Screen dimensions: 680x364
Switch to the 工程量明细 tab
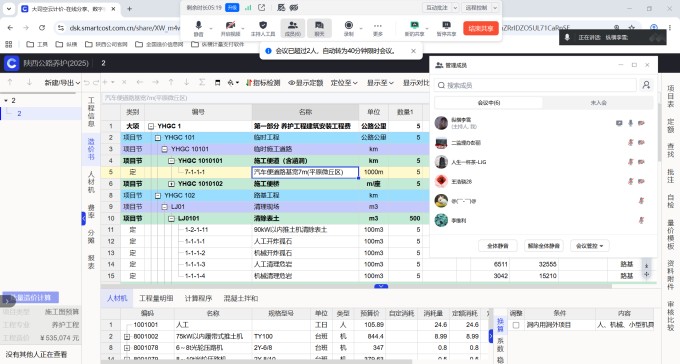(156, 298)
